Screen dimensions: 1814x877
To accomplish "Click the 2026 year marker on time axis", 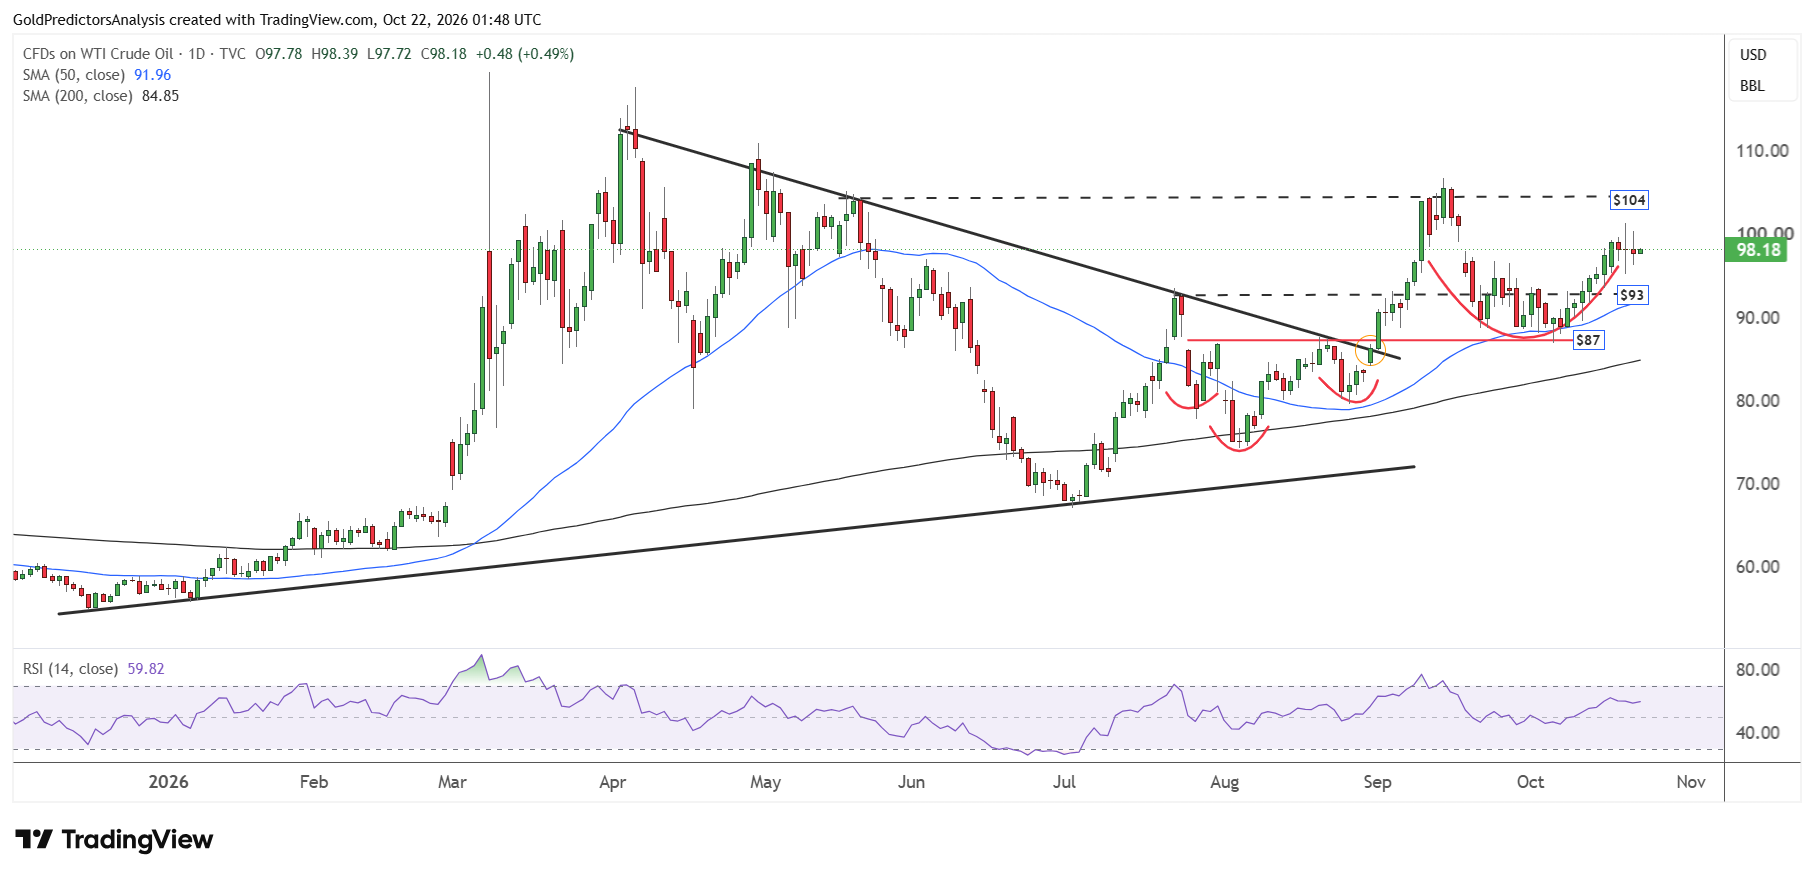I will coord(168,782).
